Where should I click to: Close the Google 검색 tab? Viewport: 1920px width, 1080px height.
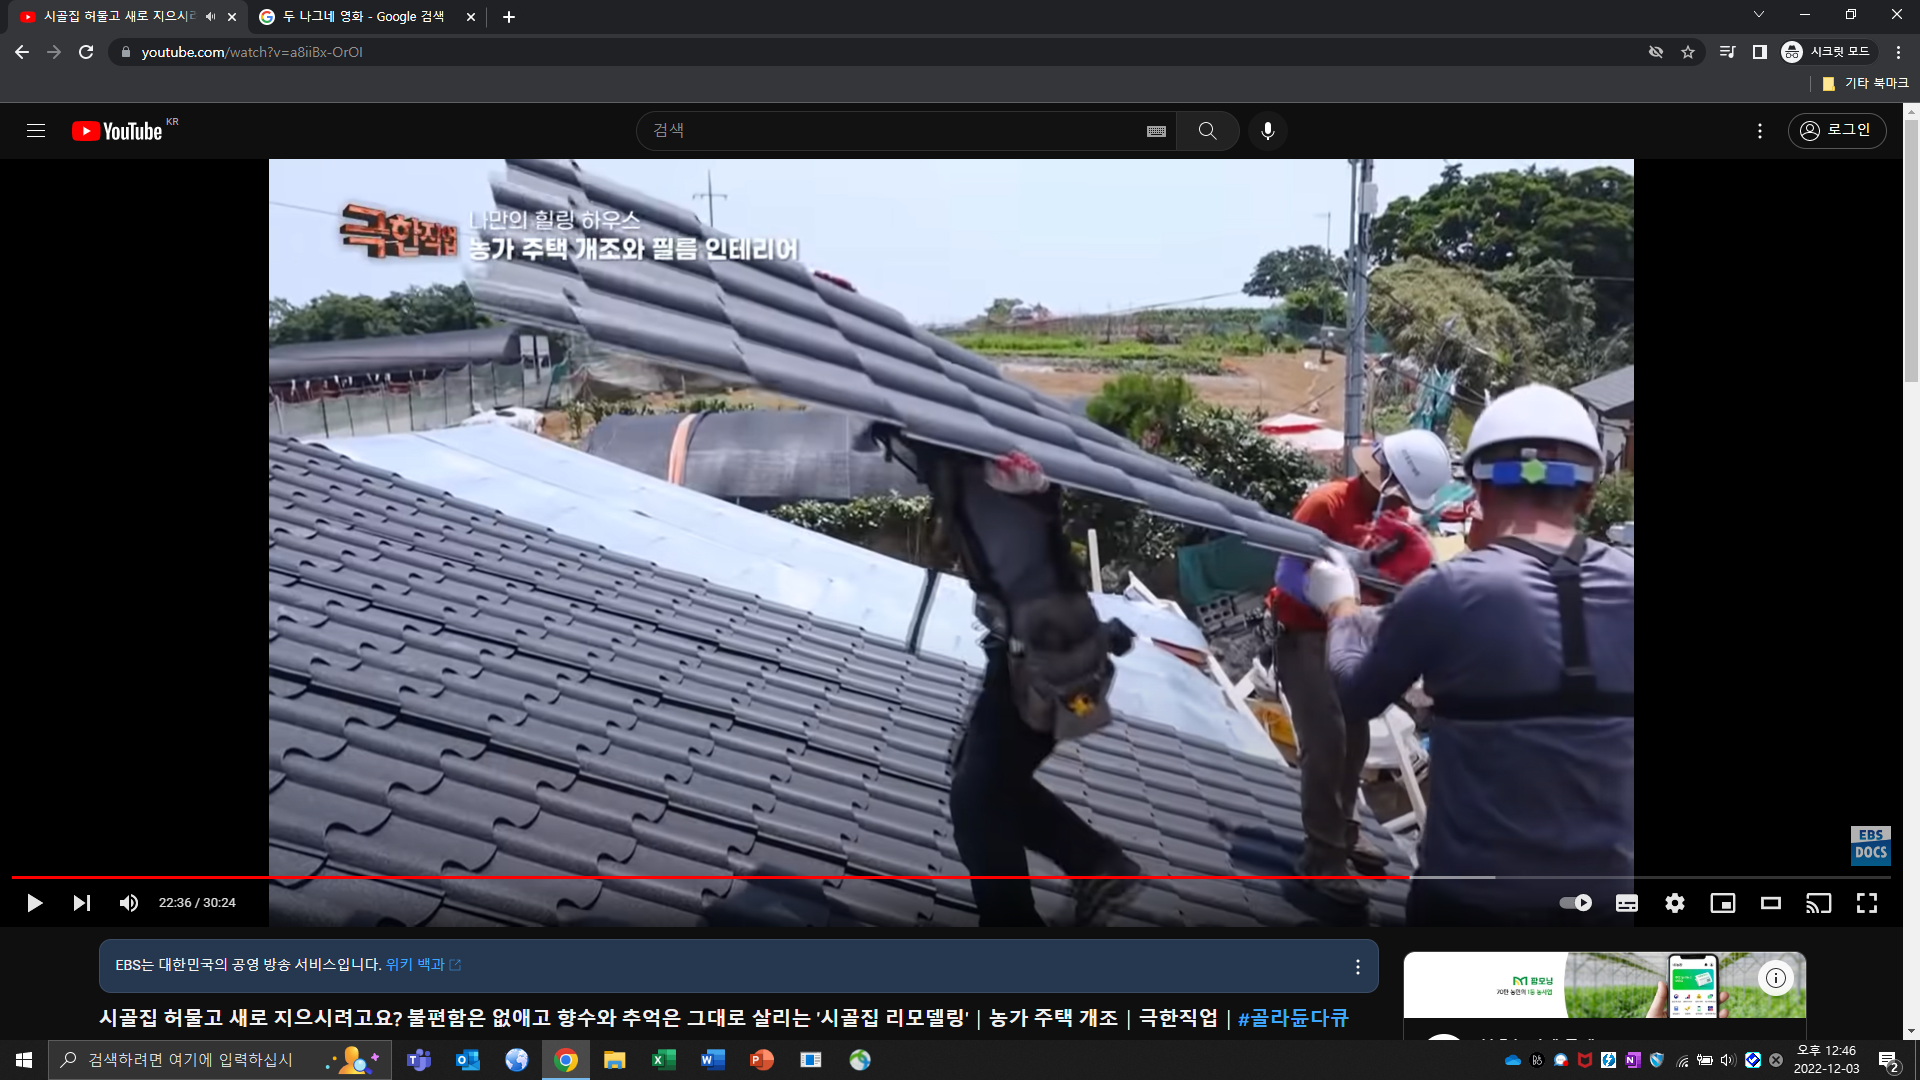point(471,17)
